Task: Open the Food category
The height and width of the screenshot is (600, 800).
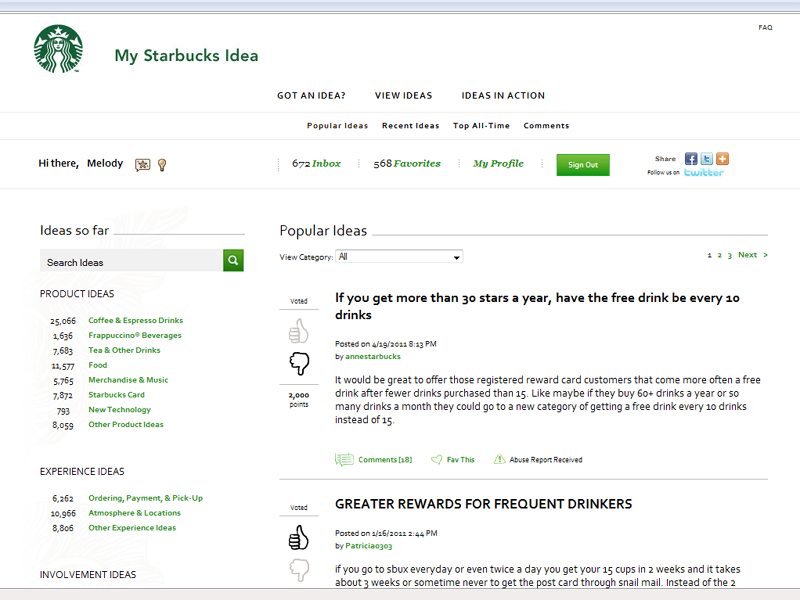Action: (x=97, y=365)
